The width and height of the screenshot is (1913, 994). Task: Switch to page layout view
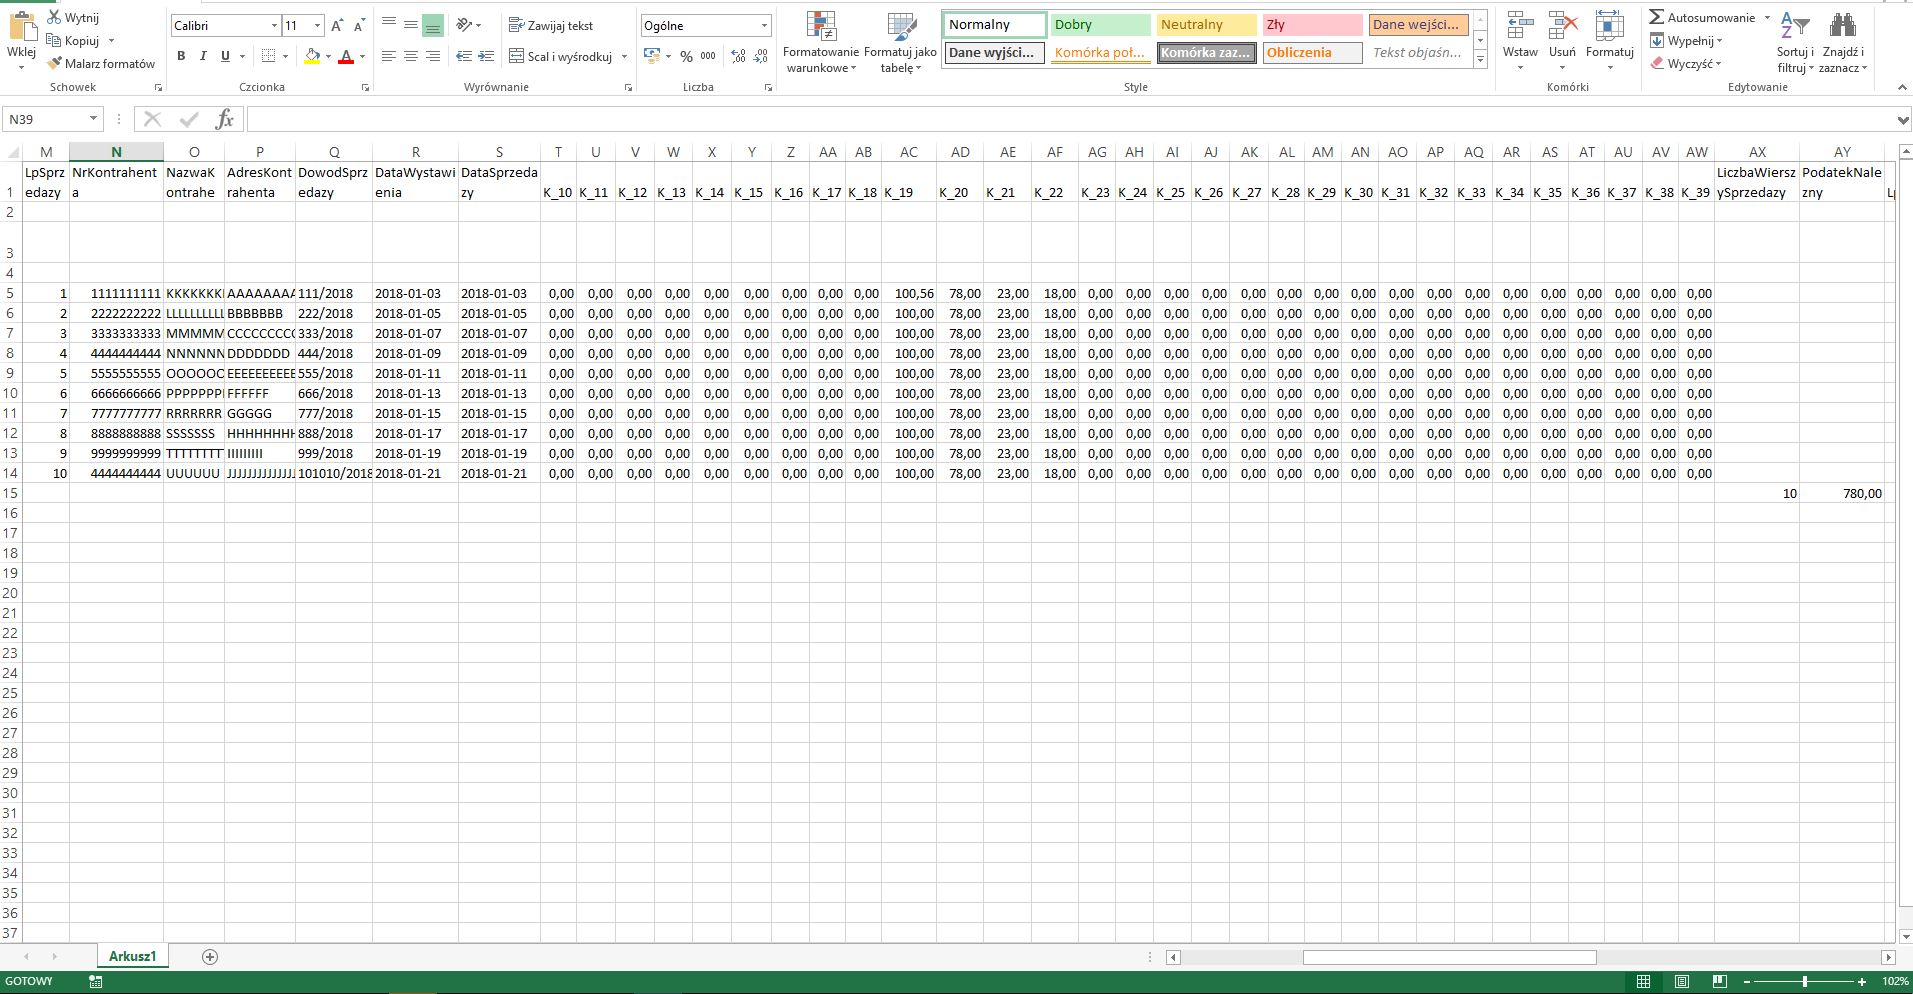[x=1682, y=982]
